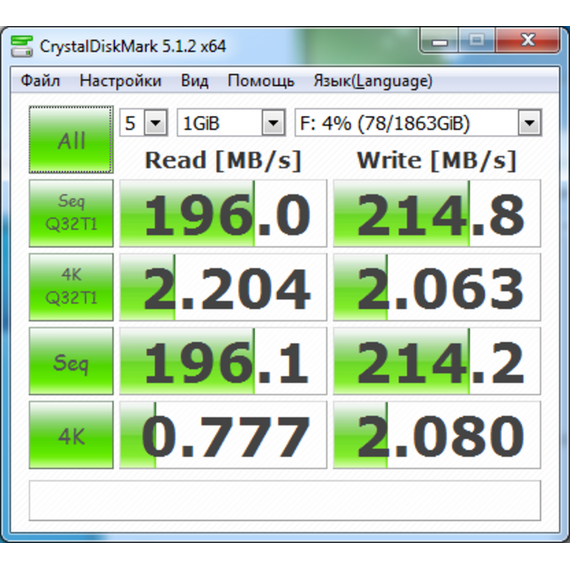Open the Вид menu

pos(194,80)
